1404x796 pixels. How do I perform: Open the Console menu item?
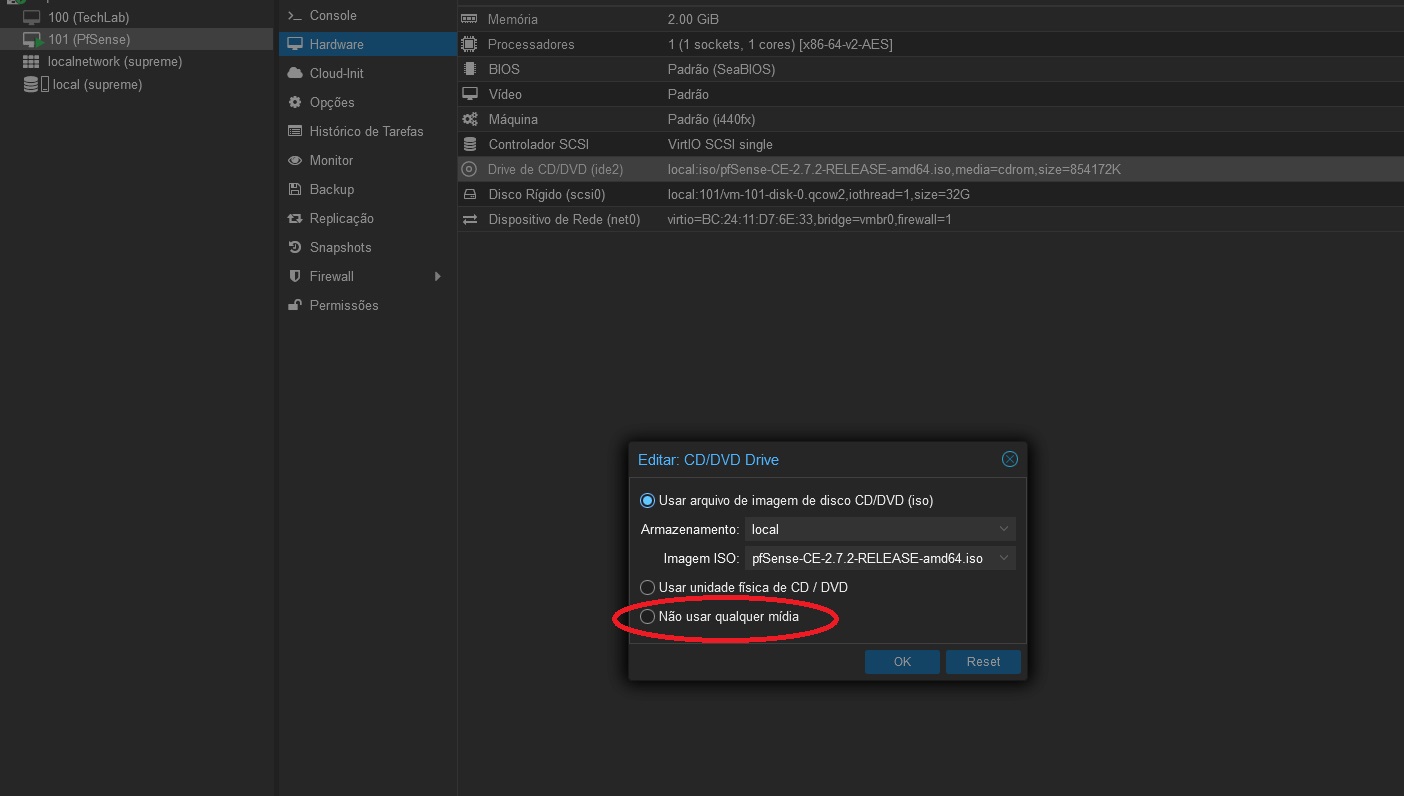[367, 16]
